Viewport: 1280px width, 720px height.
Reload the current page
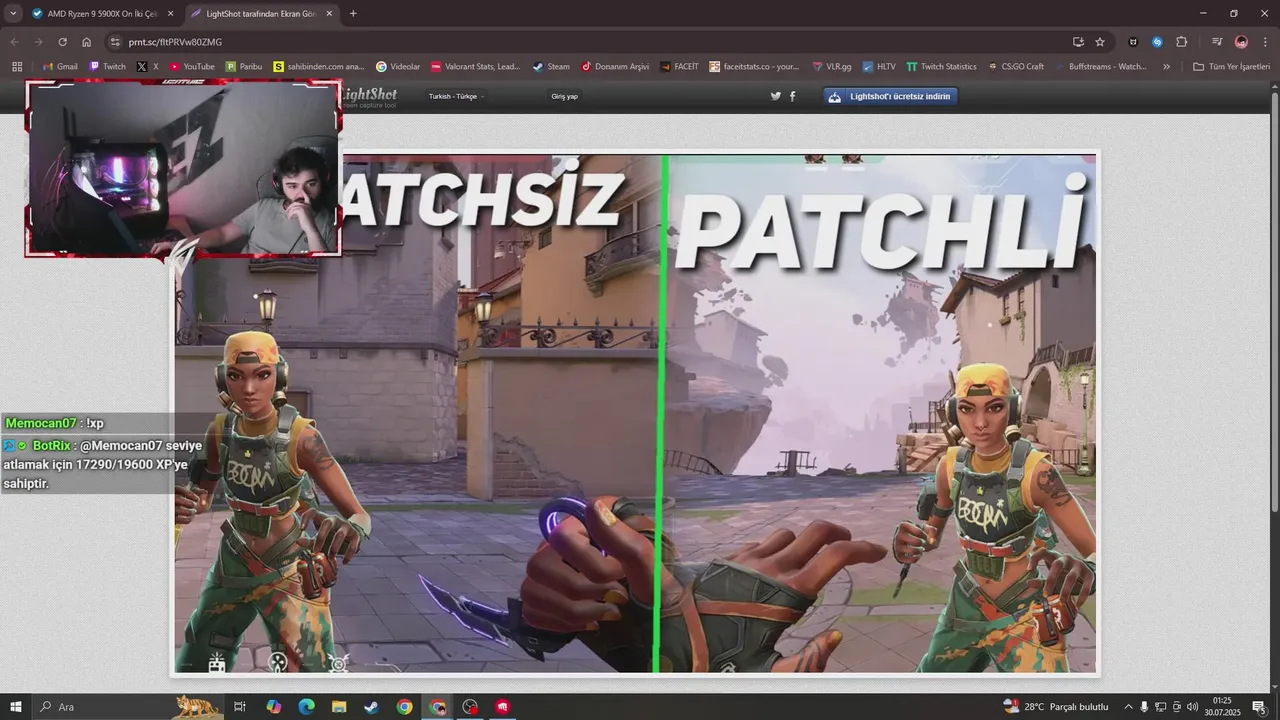coord(62,42)
